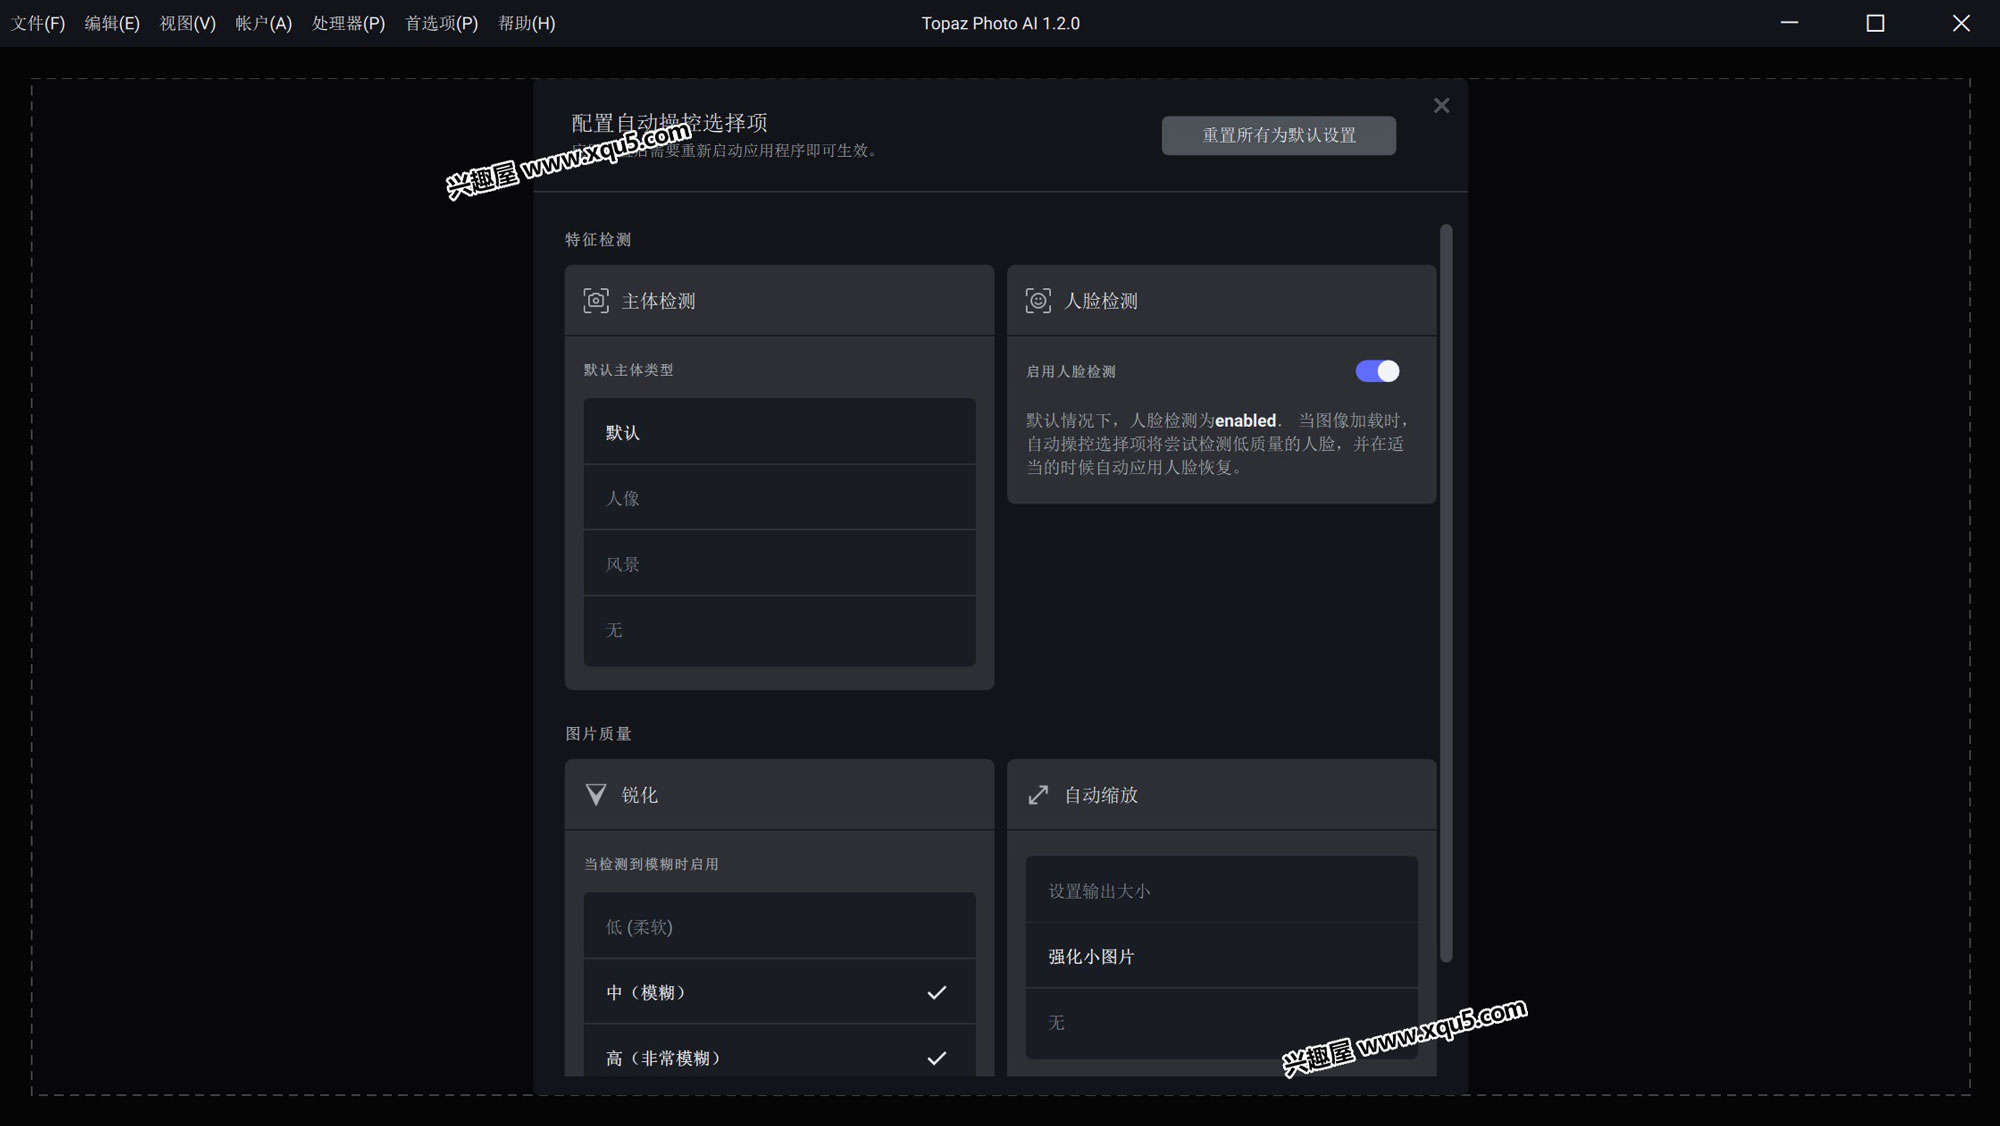2000x1126 pixels.
Task: Select 设置输出大小 in auto-scale list
Action: 1221,890
